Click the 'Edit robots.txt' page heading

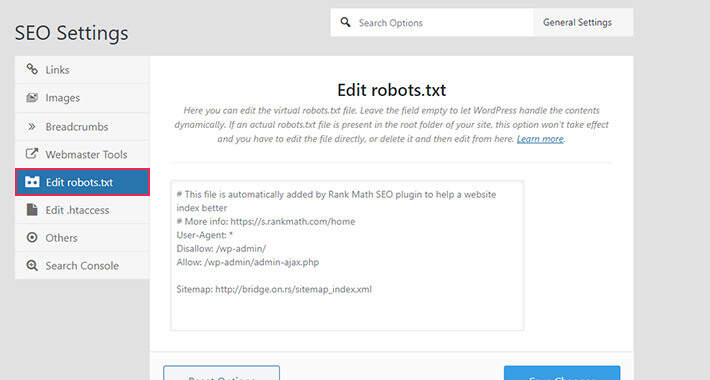click(x=392, y=90)
